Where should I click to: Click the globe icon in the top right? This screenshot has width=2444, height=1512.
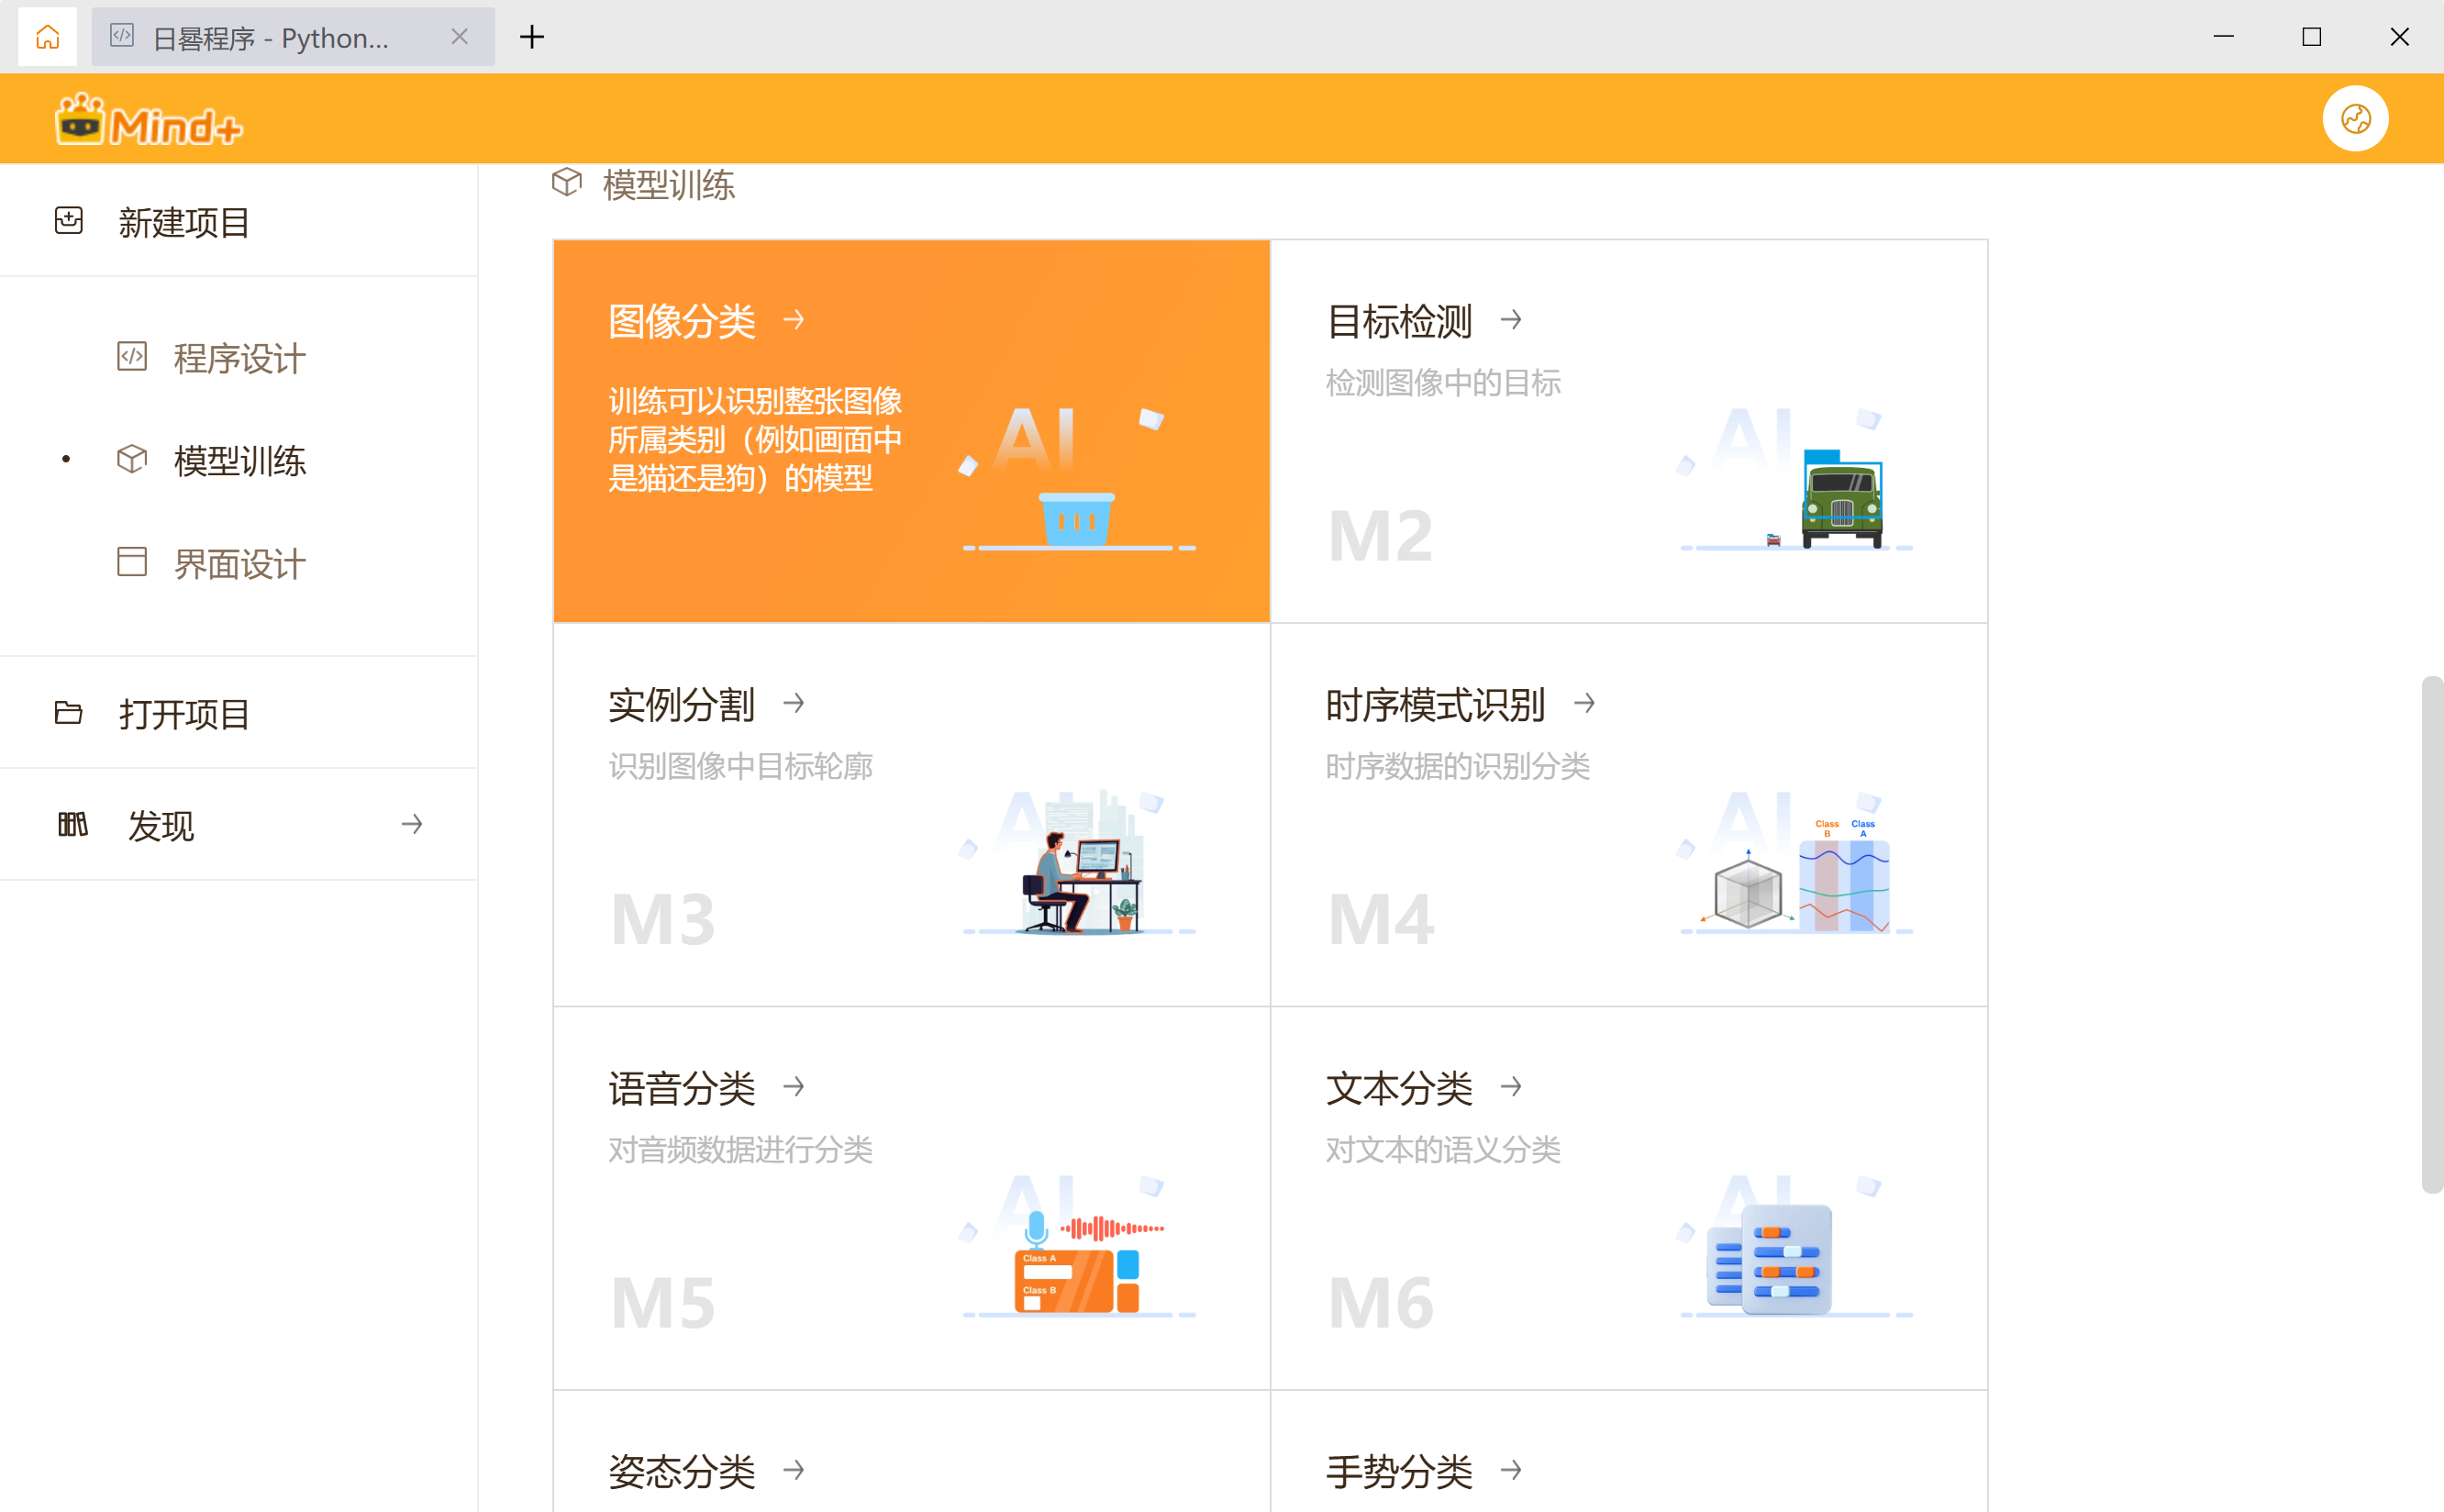coord(2356,118)
